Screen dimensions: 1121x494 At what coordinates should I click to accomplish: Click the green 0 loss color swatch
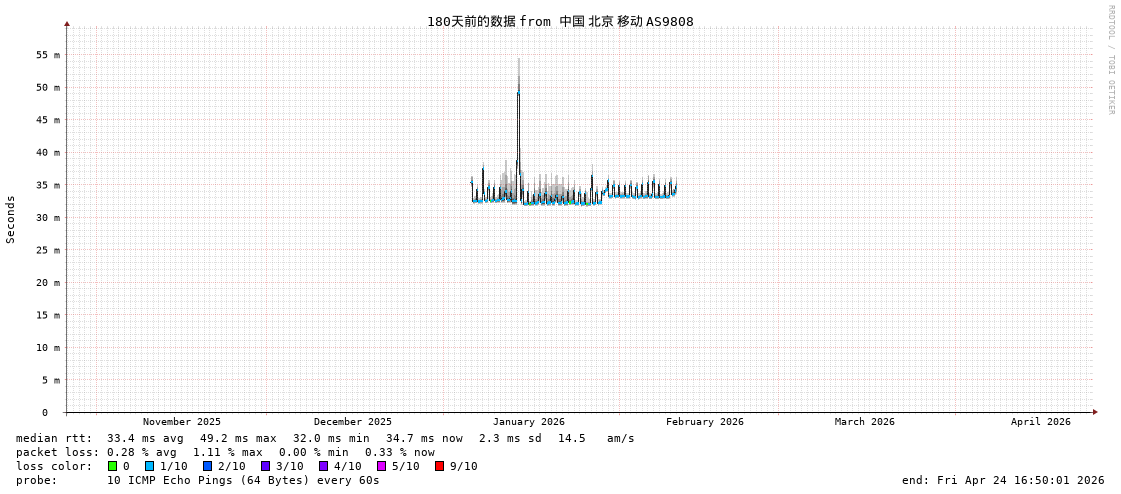(x=112, y=466)
